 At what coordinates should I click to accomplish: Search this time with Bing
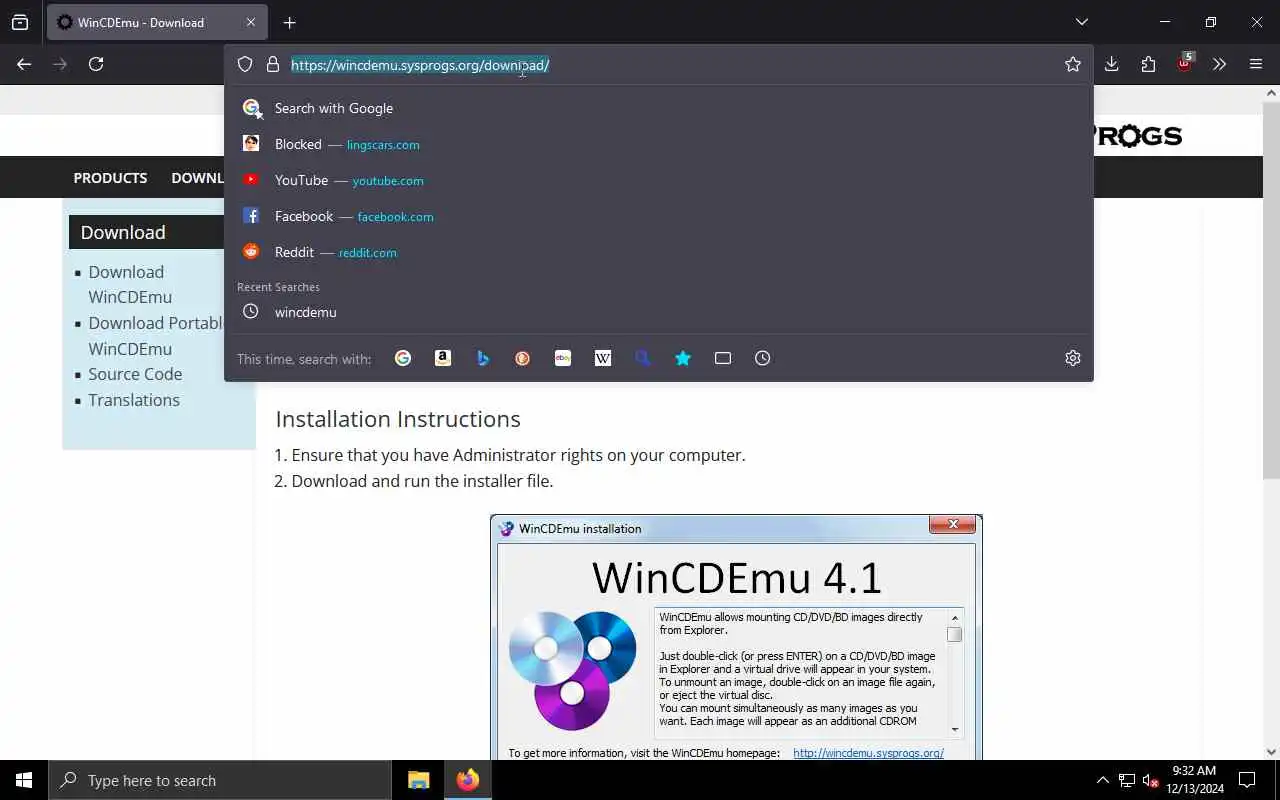(483, 358)
